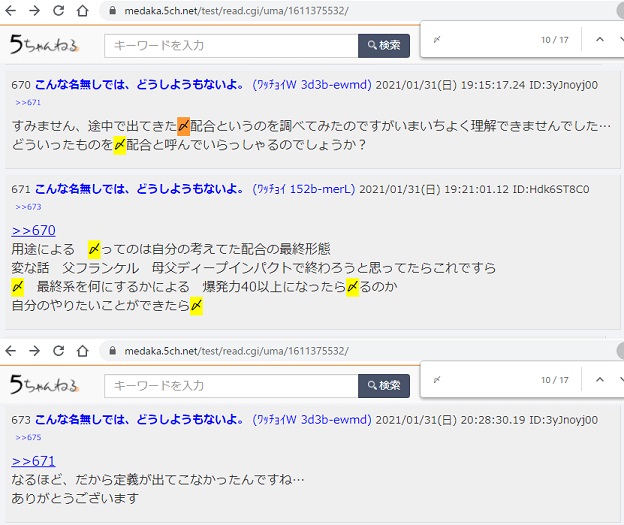Reload the page in the top browser window
Screen dimensions: 624x525
point(58,11)
